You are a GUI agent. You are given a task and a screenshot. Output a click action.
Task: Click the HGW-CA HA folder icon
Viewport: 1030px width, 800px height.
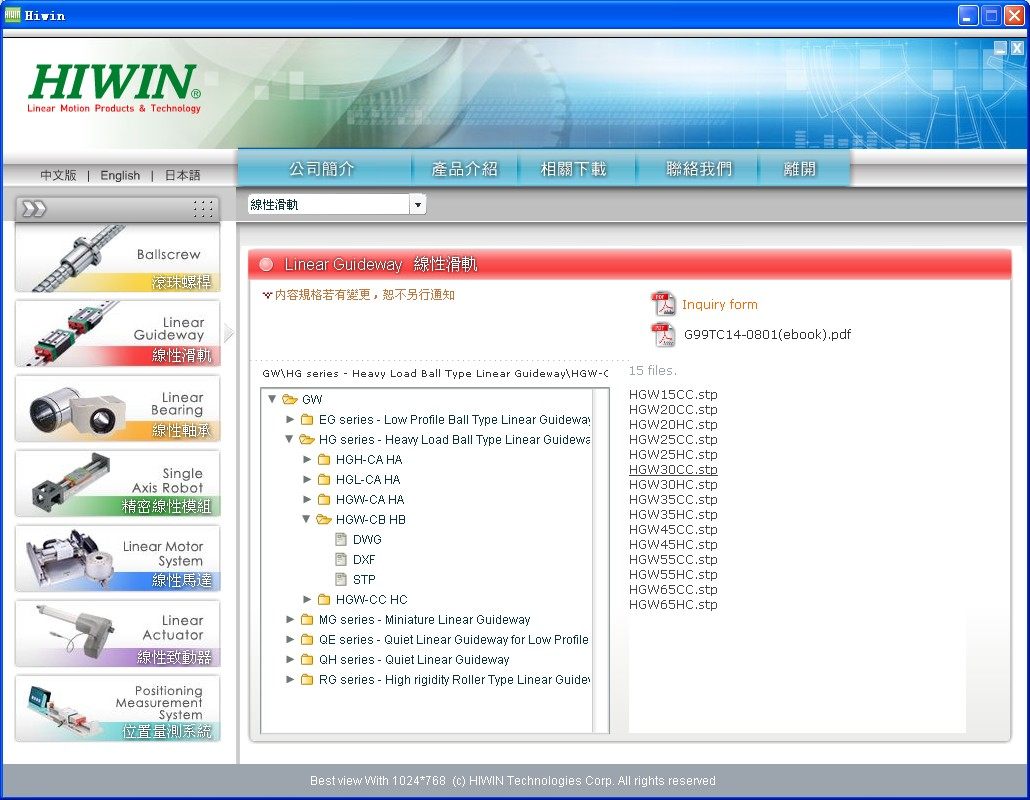pyautogui.click(x=324, y=499)
